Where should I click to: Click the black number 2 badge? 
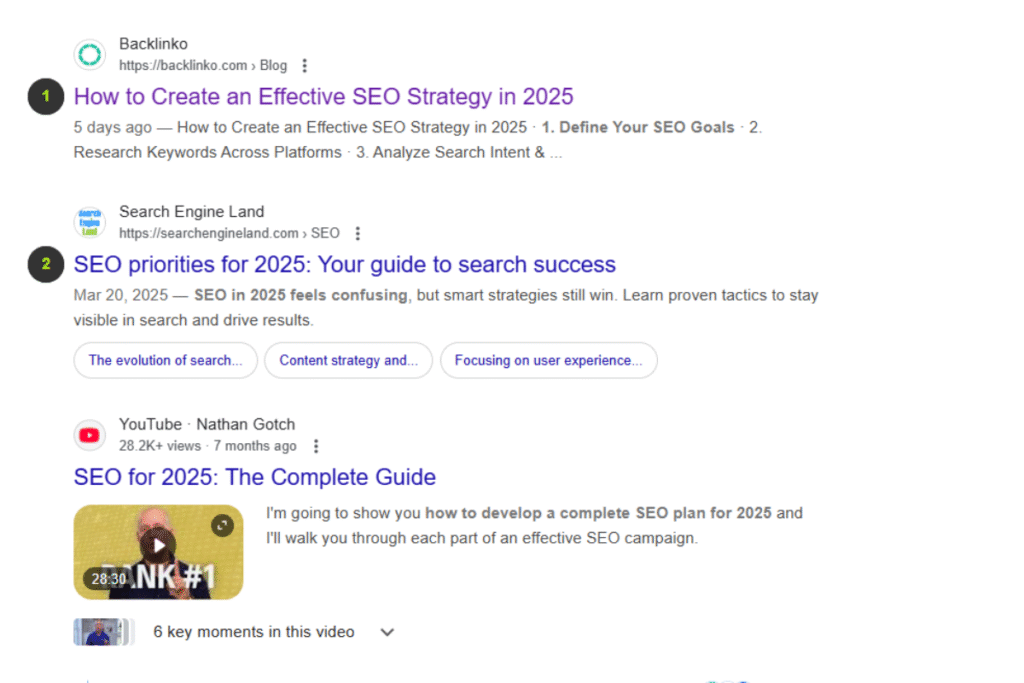[x=45, y=265]
